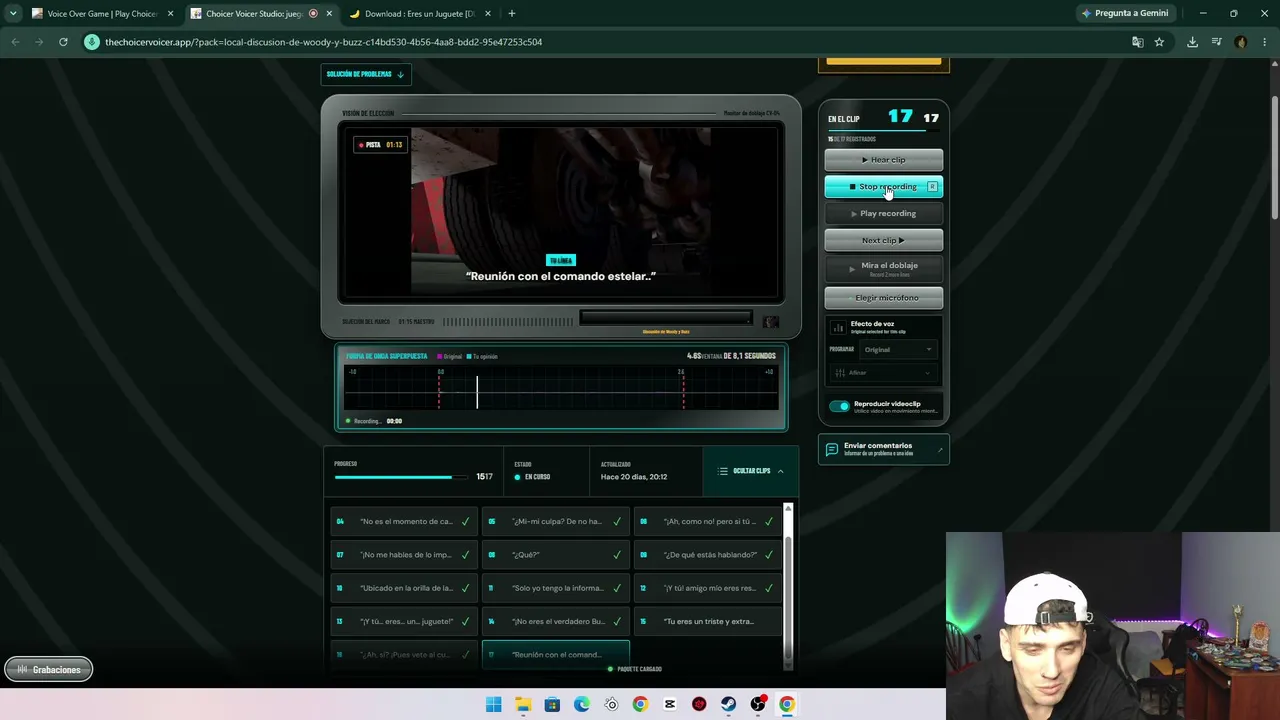
Task: Select clip 10 "Ubicado en la orilla de la..."
Action: coord(404,588)
